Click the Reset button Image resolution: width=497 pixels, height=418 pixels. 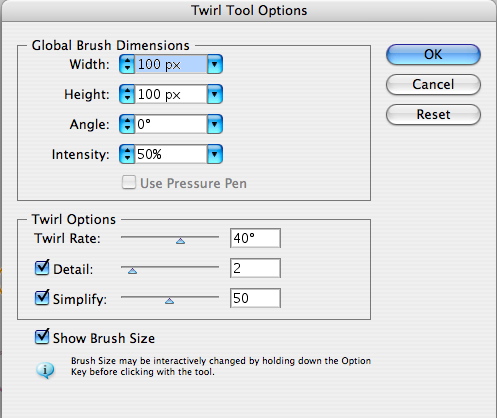click(x=433, y=115)
